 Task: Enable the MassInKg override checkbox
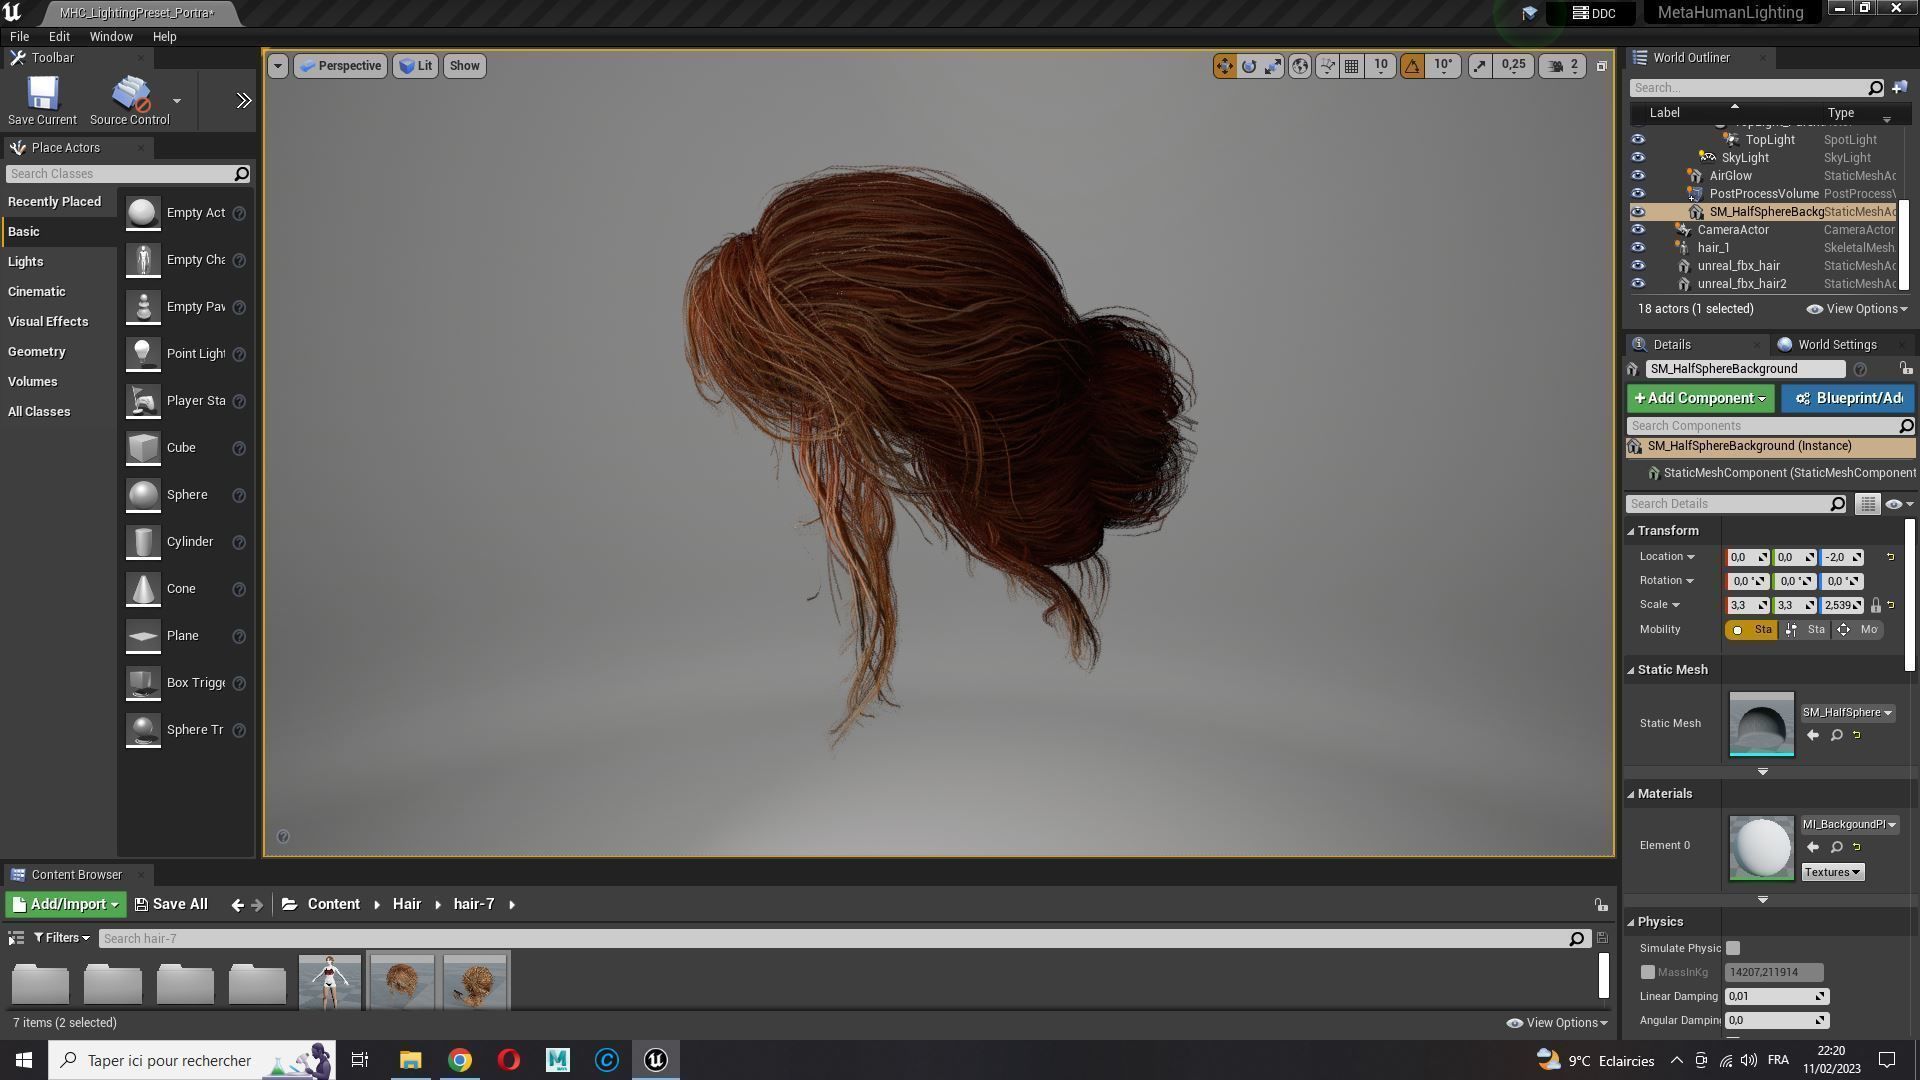[1648, 973]
